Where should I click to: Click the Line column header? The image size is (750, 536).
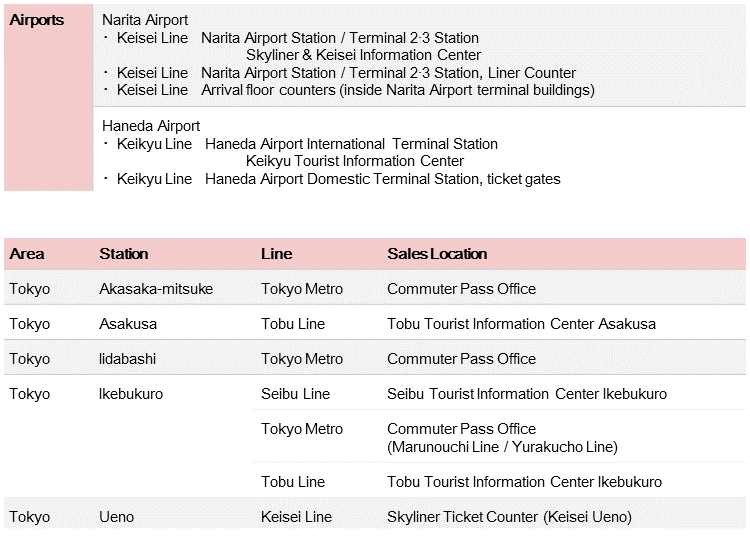tap(276, 254)
